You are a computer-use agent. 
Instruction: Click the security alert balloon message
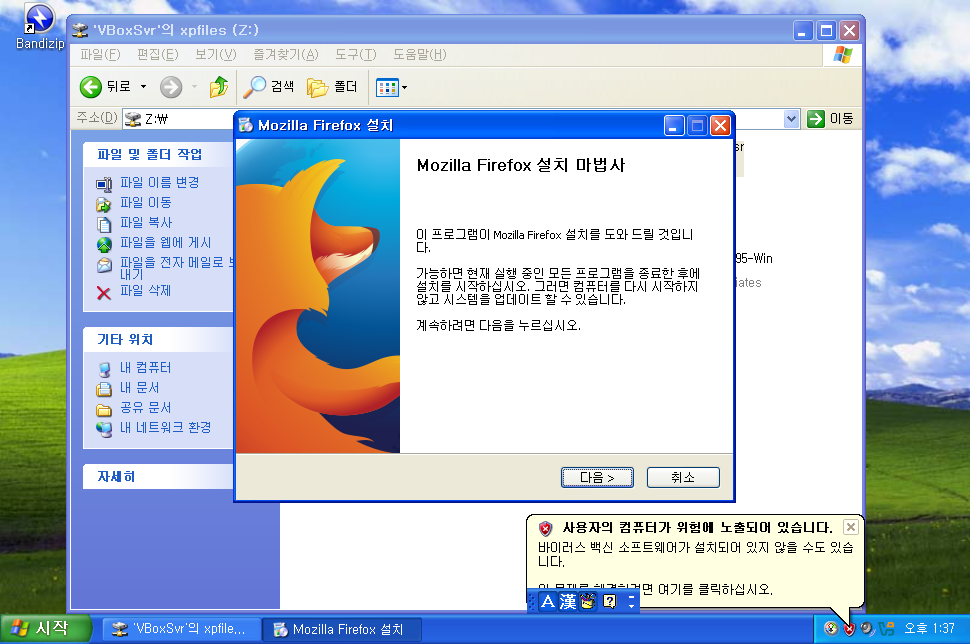(x=695, y=554)
